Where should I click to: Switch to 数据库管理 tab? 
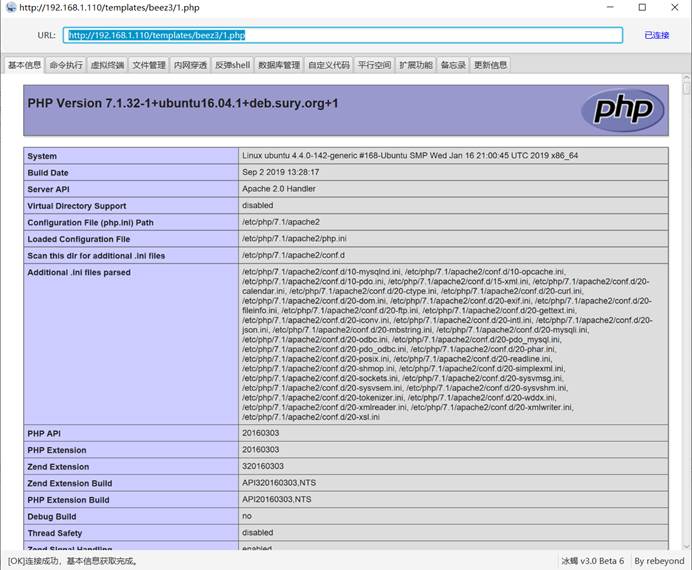point(278,65)
